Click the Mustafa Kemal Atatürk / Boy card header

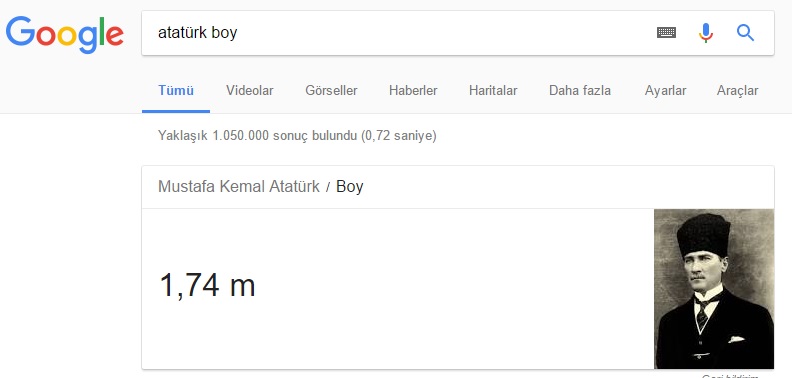(458, 187)
